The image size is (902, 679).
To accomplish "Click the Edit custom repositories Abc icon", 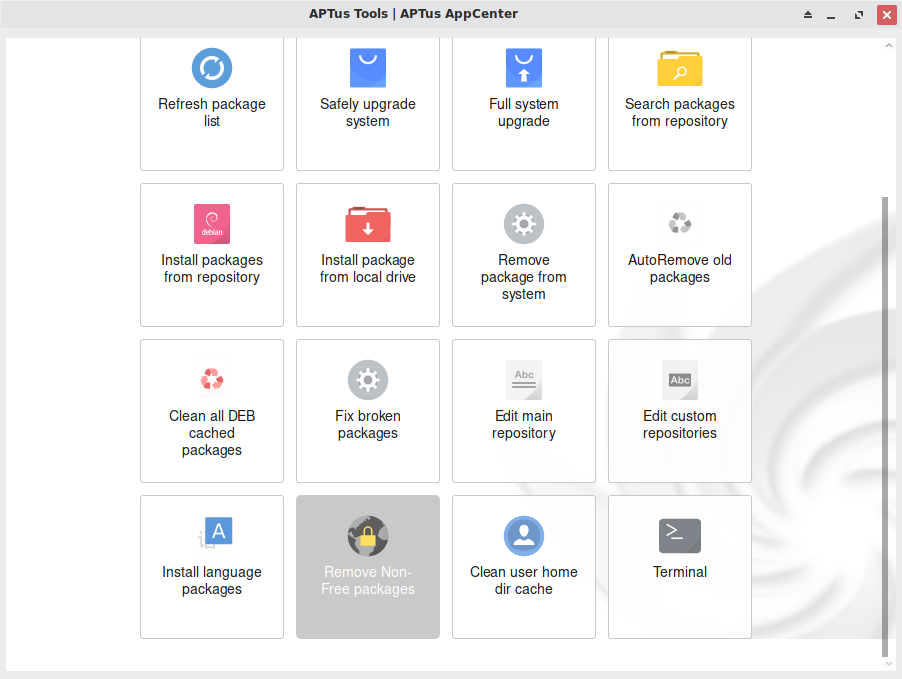I will click(x=679, y=380).
